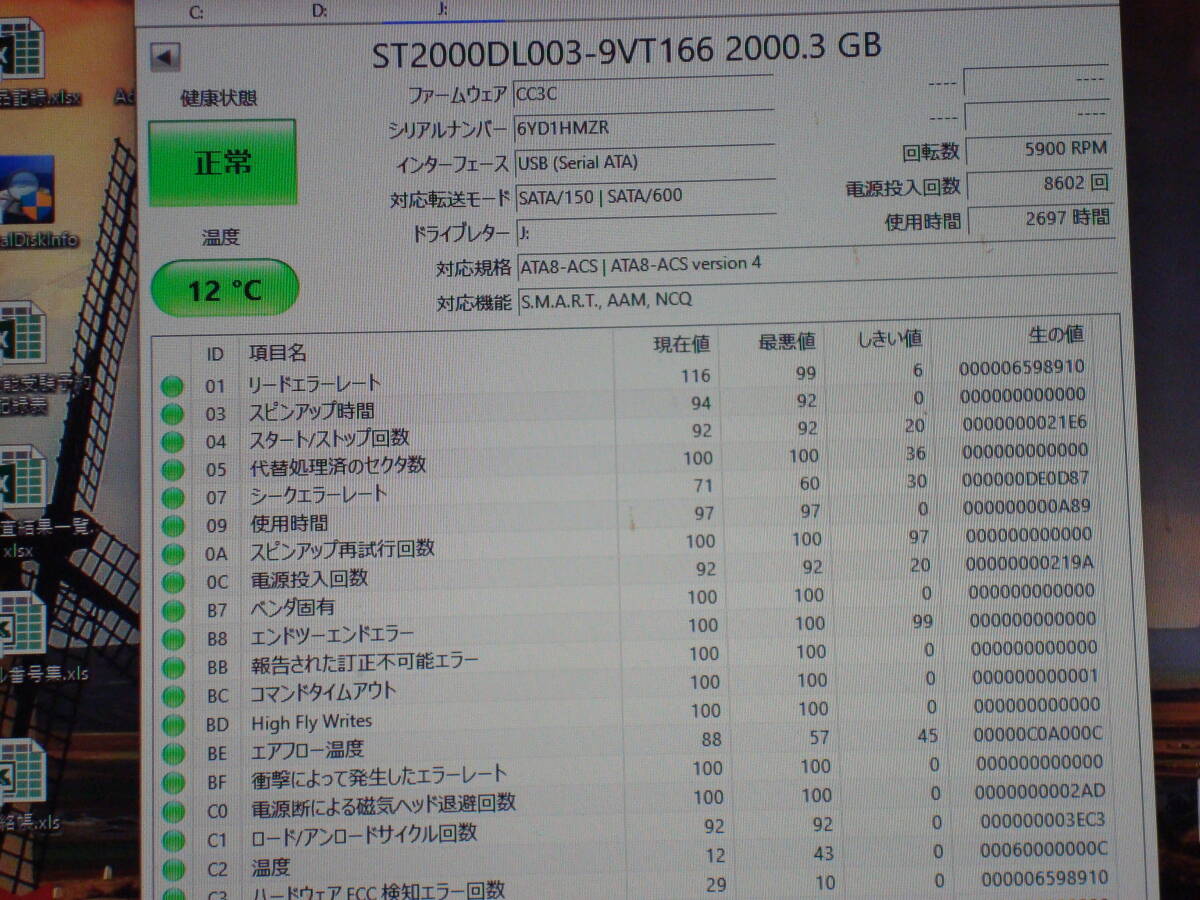Click the status dot for ロード/アンロードサイクル回数

(x=173, y=841)
